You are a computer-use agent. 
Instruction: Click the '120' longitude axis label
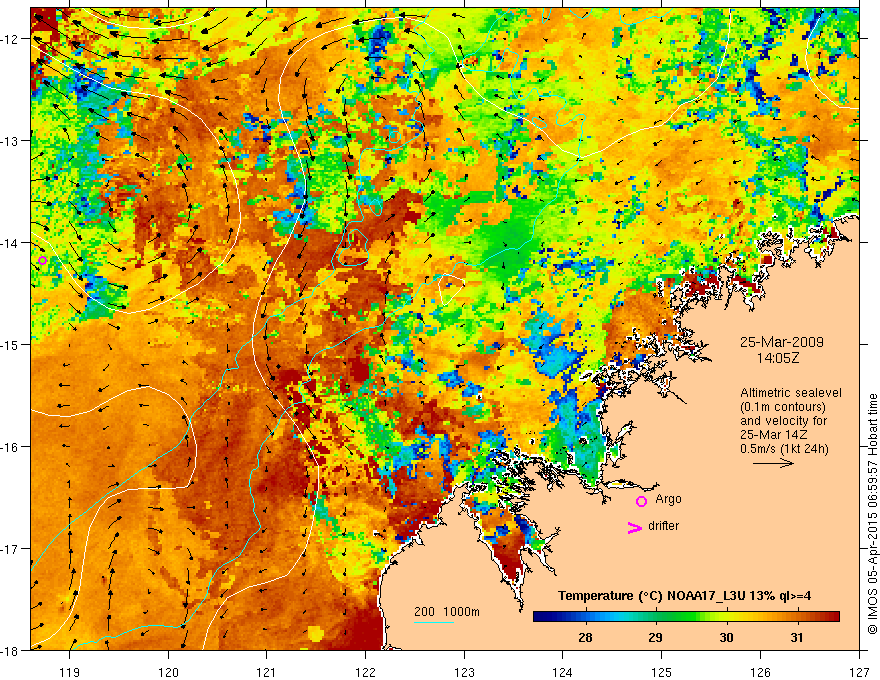[x=168, y=672]
